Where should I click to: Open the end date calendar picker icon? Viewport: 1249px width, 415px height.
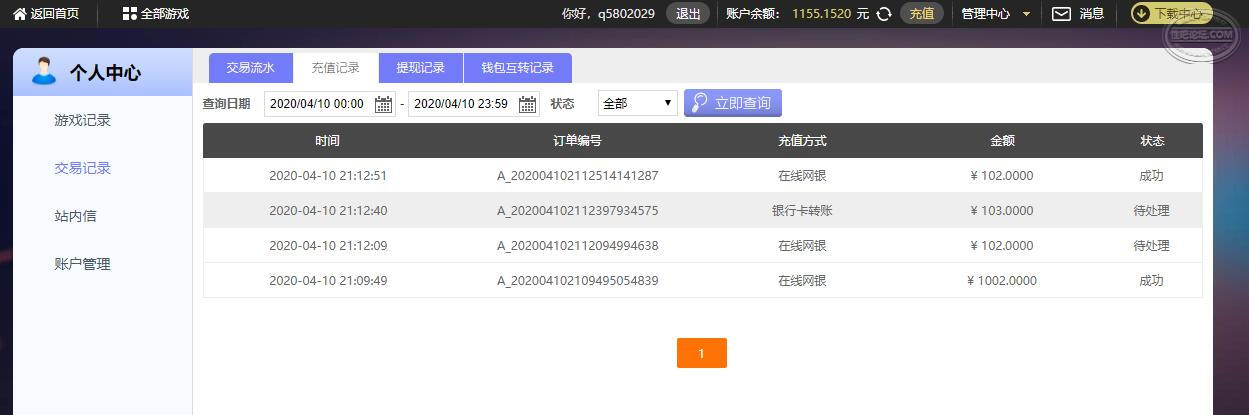[528, 104]
